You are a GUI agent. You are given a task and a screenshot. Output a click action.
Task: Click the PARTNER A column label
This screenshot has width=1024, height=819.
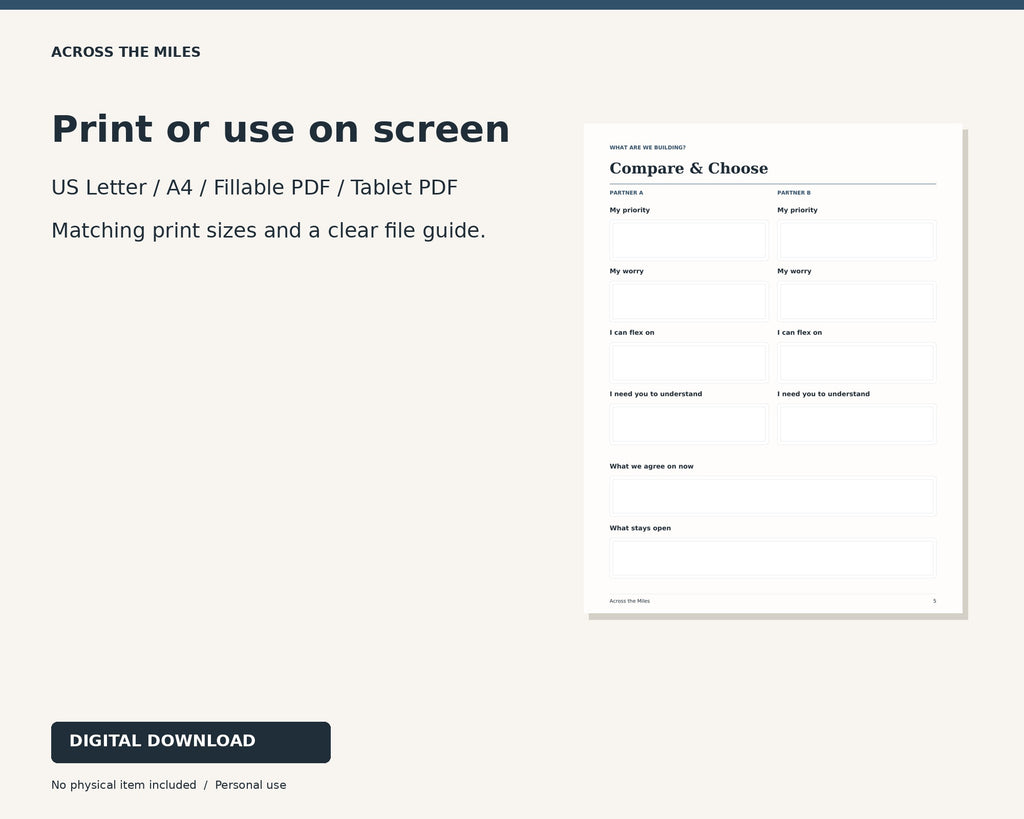pos(626,193)
